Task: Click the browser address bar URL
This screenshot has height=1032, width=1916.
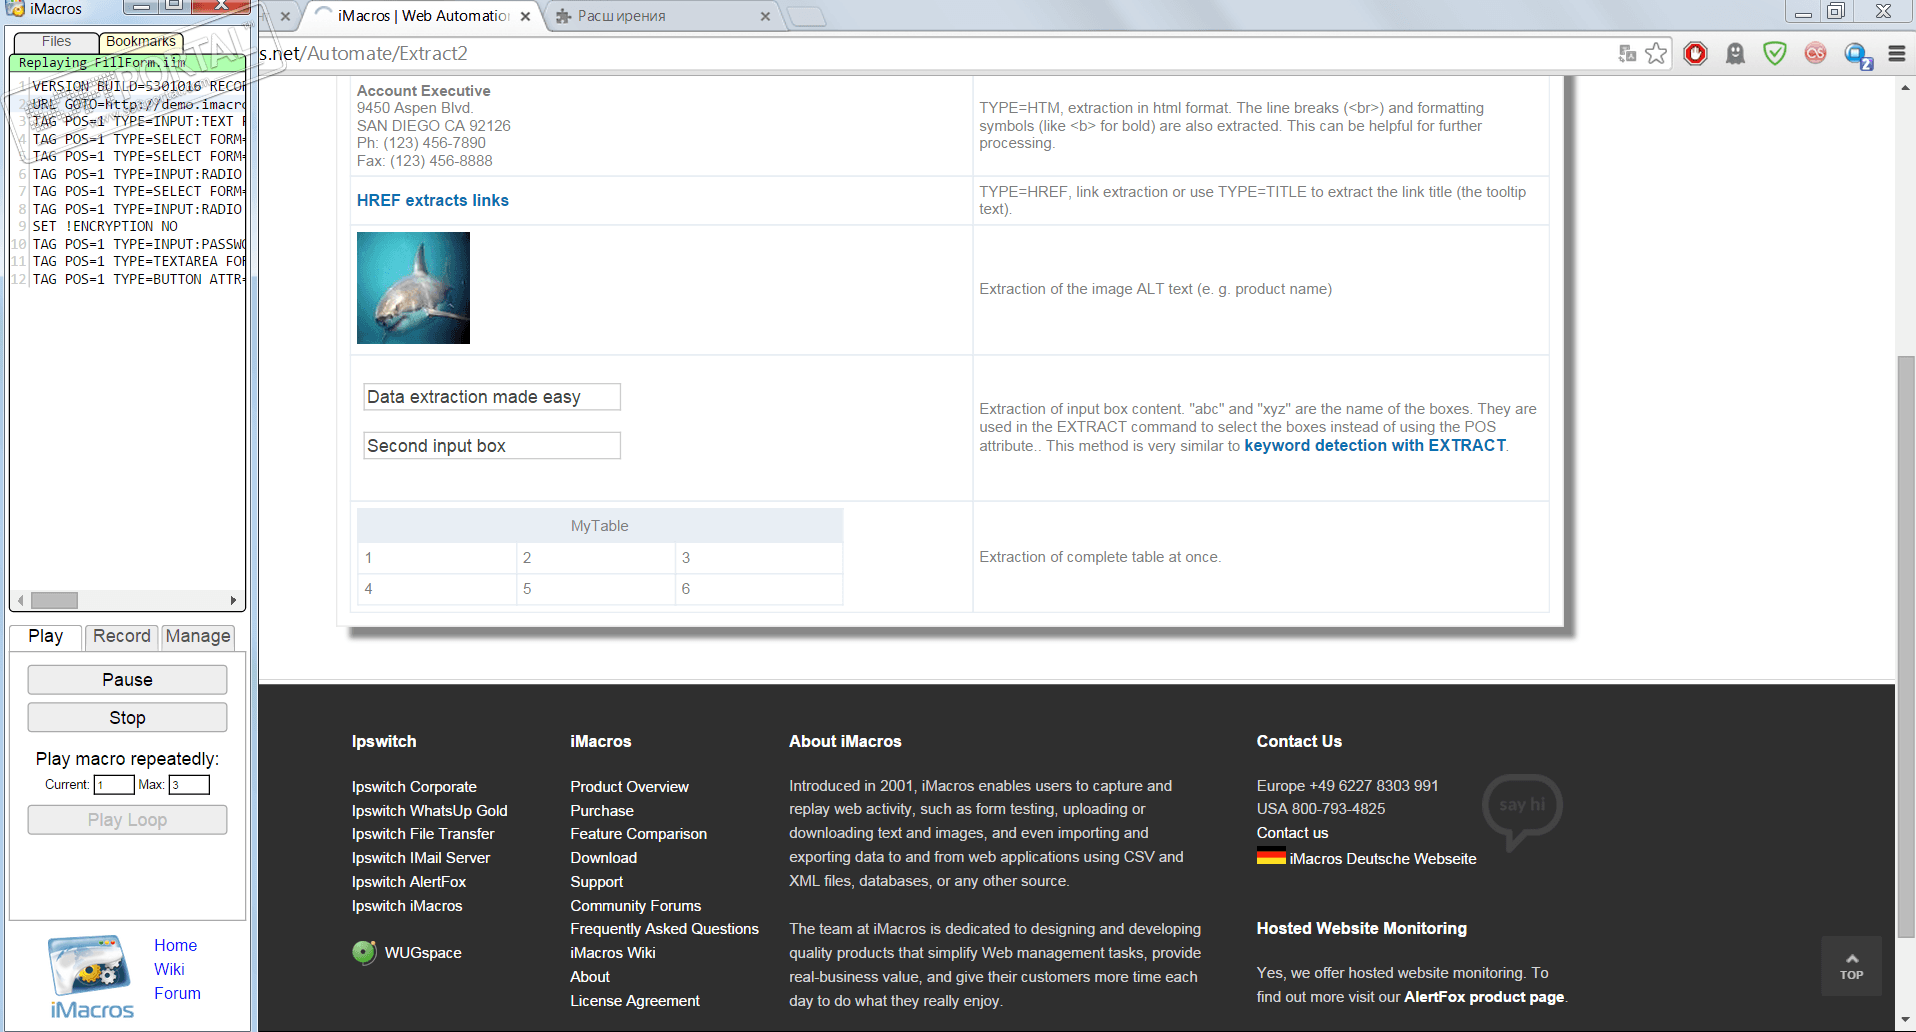Action: [x=930, y=54]
